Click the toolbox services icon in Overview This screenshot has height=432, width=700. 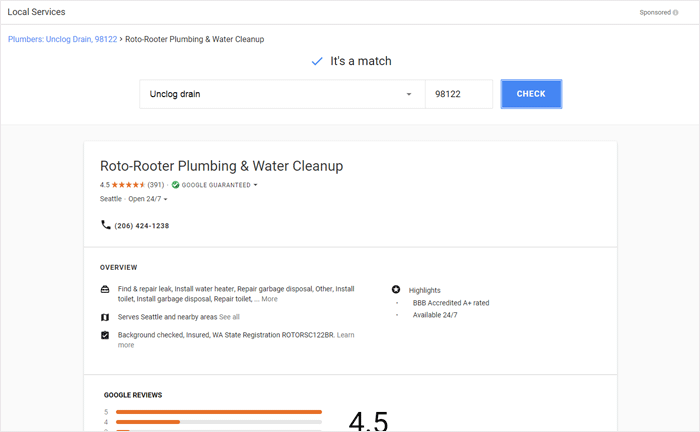[x=105, y=289]
